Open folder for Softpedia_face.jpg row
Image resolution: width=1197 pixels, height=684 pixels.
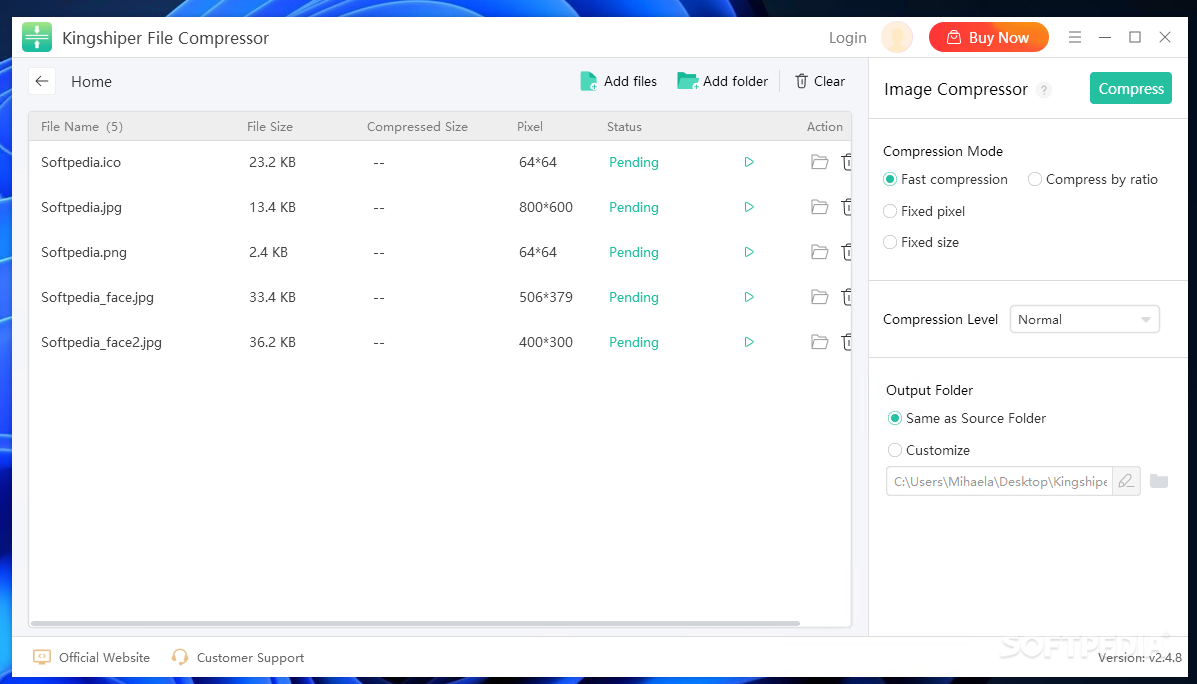point(819,297)
